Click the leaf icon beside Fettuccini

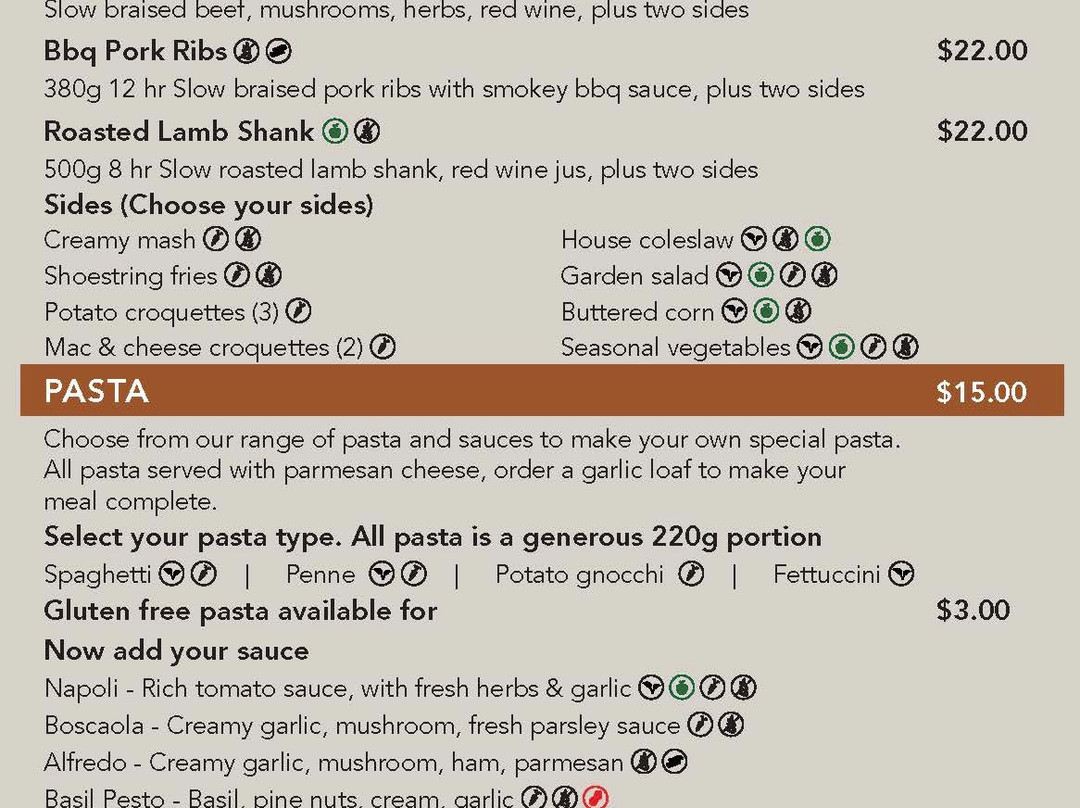pos(901,574)
